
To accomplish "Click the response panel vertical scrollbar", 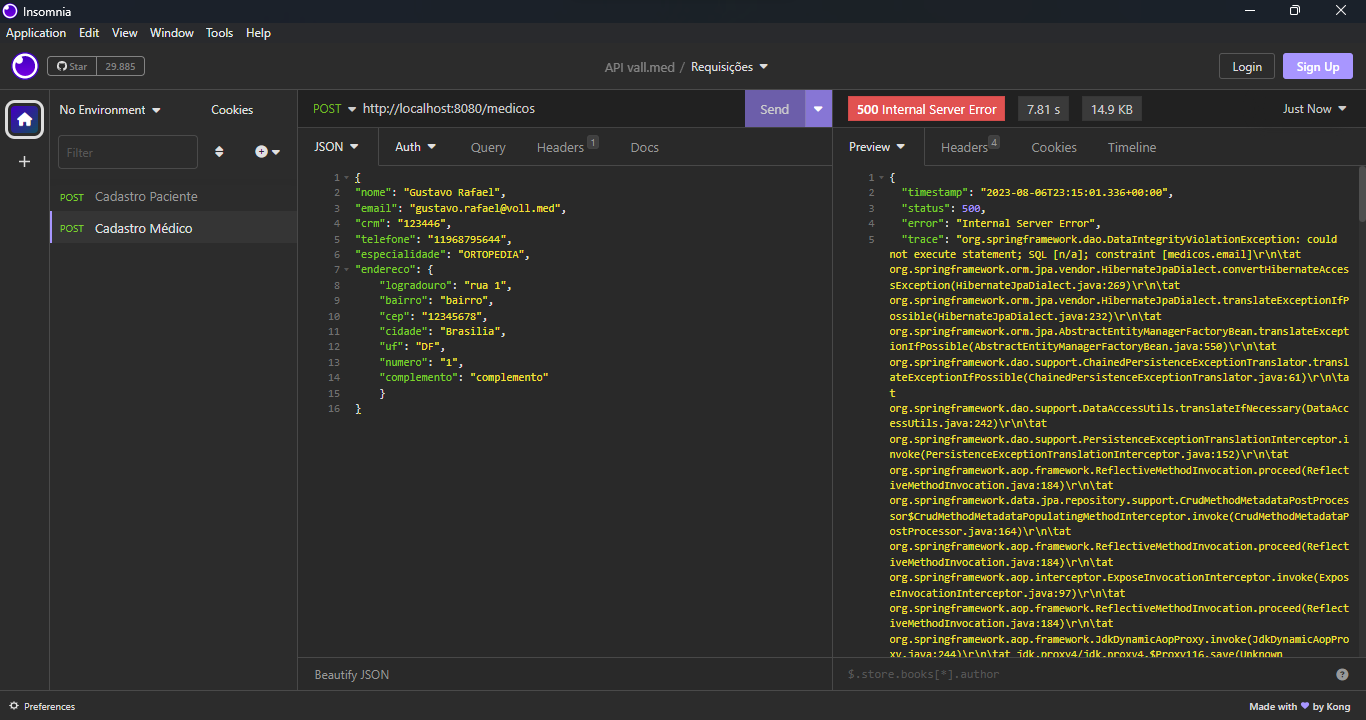I will [x=1361, y=195].
